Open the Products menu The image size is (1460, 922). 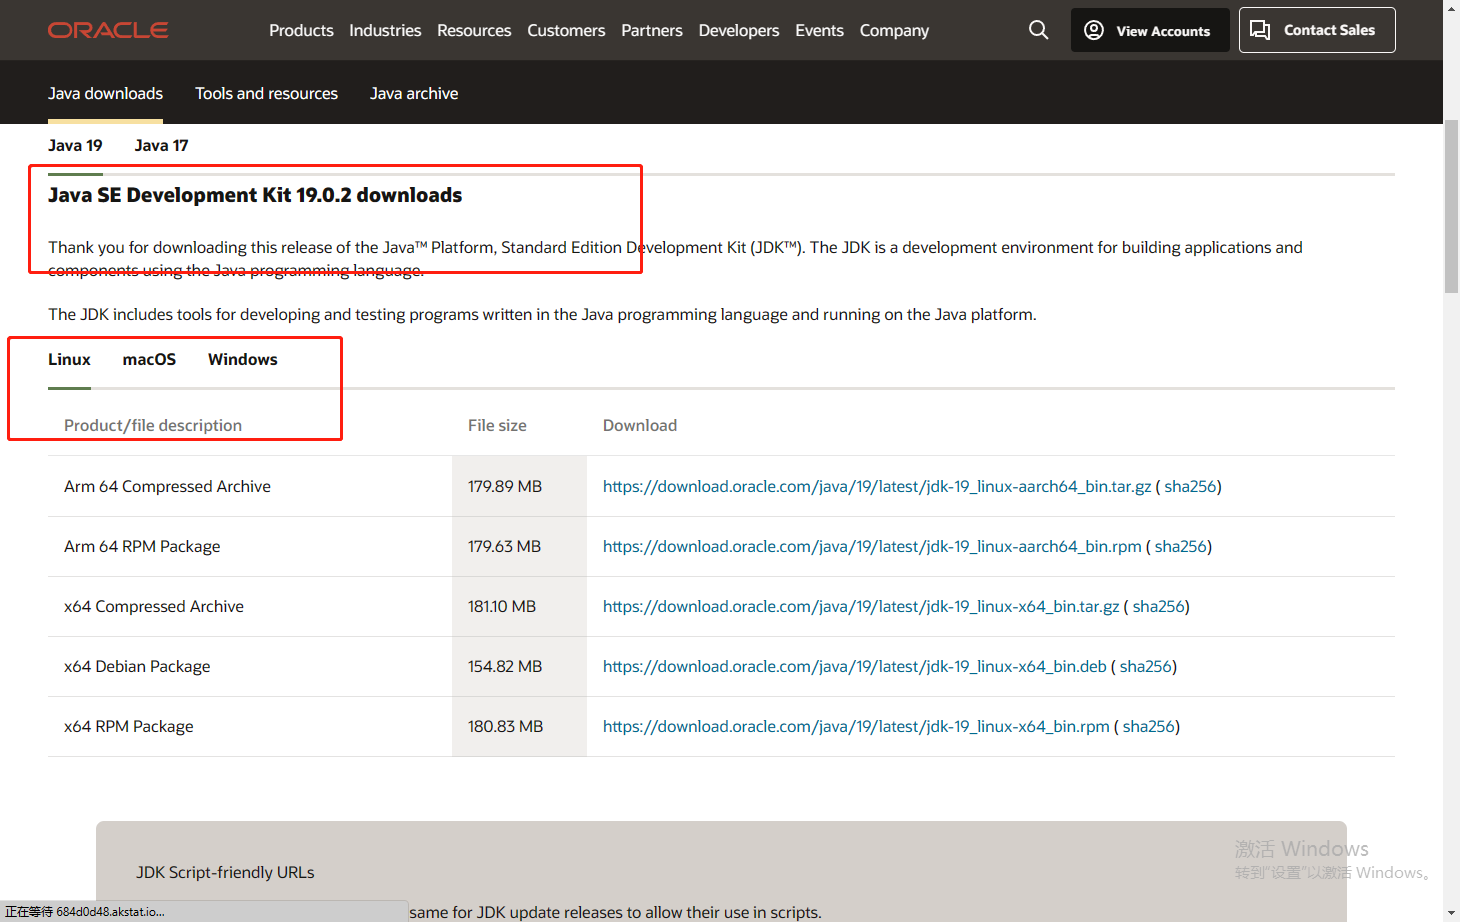pyautogui.click(x=301, y=30)
